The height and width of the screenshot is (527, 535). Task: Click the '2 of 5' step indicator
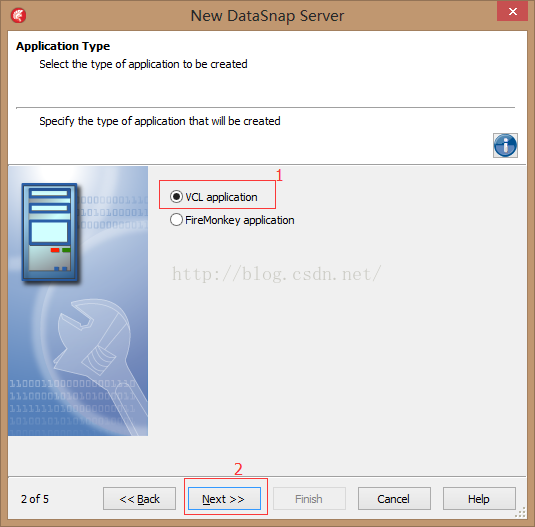35,499
